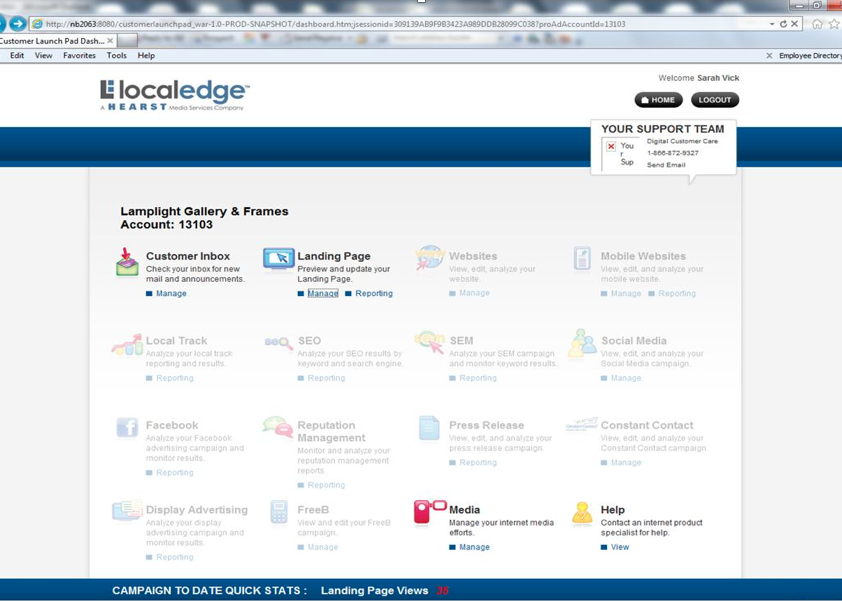Click the Lamplight Gallery & Frames heading

click(x=204, y=211)
